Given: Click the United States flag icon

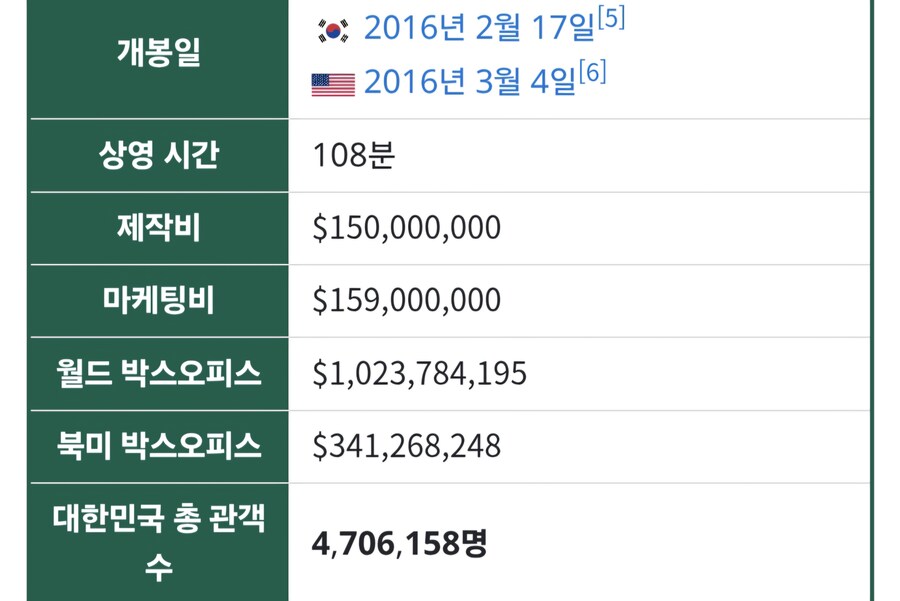Looking at the screenshot, I should click(x=333, y=84).
